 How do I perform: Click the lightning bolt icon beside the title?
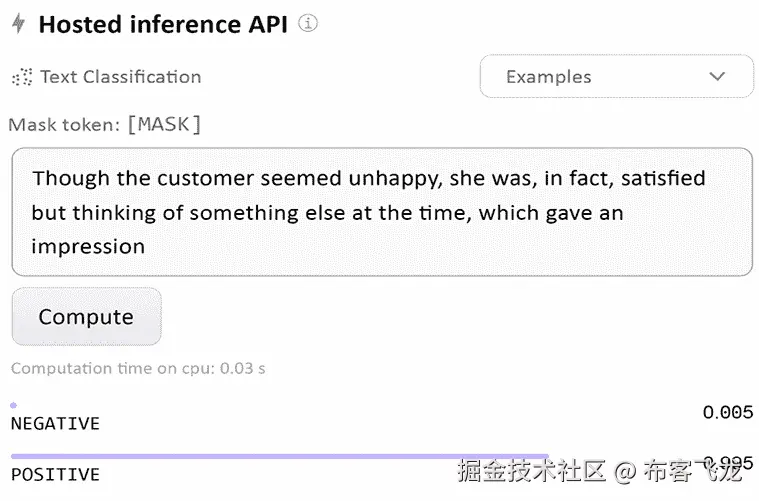[x=18, y=24]
